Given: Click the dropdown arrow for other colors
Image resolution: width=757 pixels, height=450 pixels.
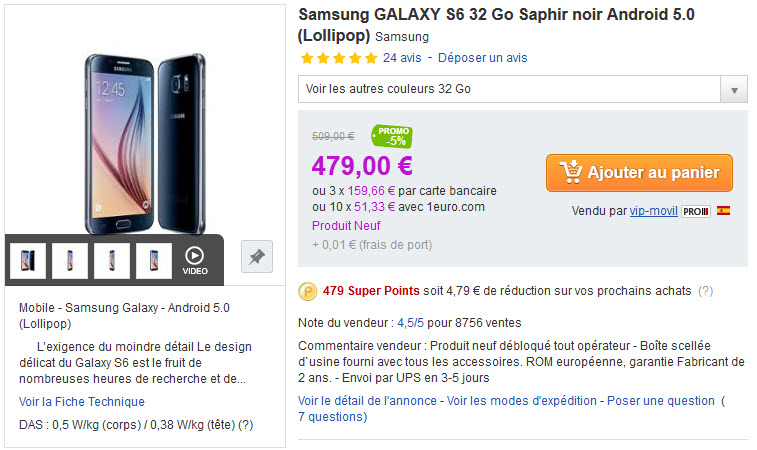Looking at the screenshot, I should point(734,89).
